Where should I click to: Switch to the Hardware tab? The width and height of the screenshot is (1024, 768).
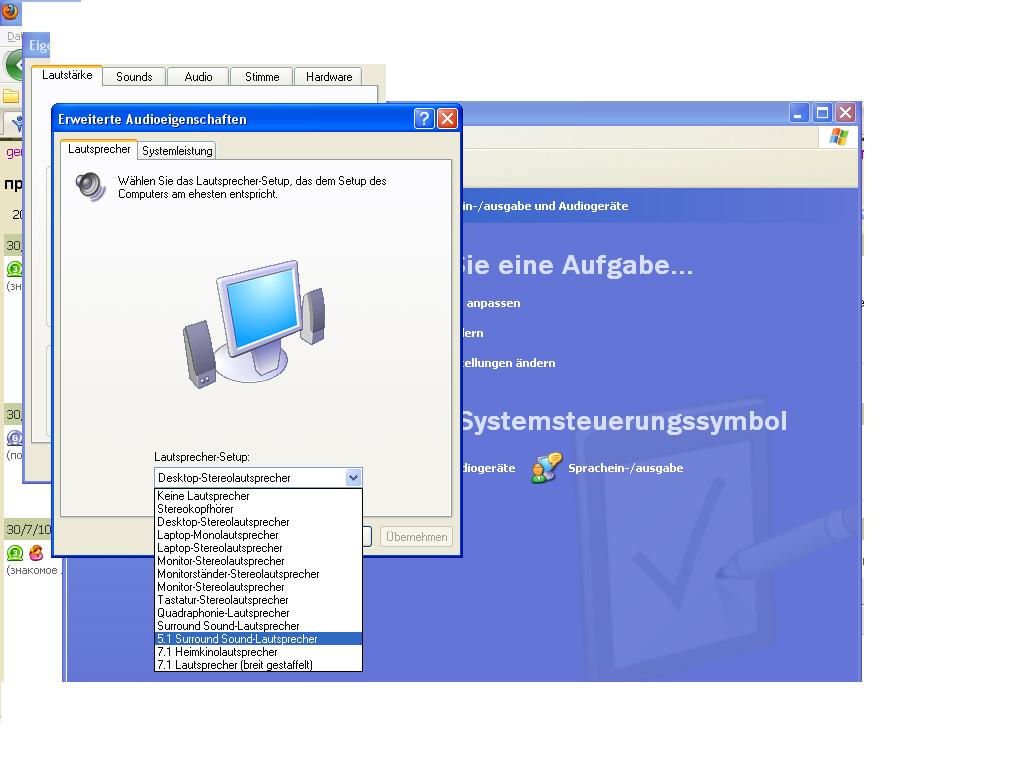329,76
